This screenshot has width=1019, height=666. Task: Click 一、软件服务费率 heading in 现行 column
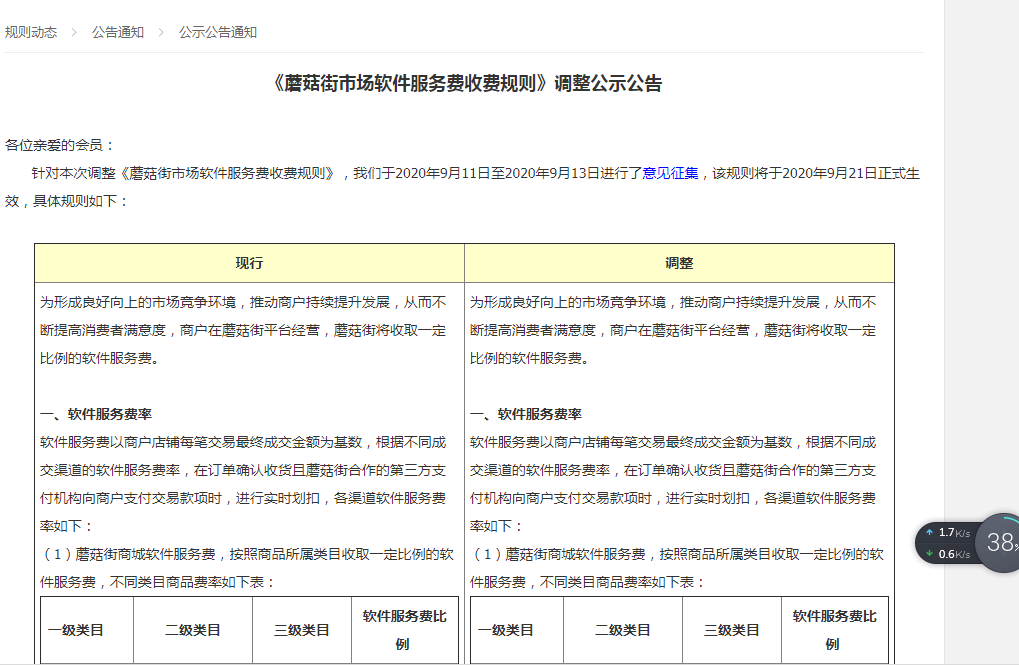[x=96, y=415]
